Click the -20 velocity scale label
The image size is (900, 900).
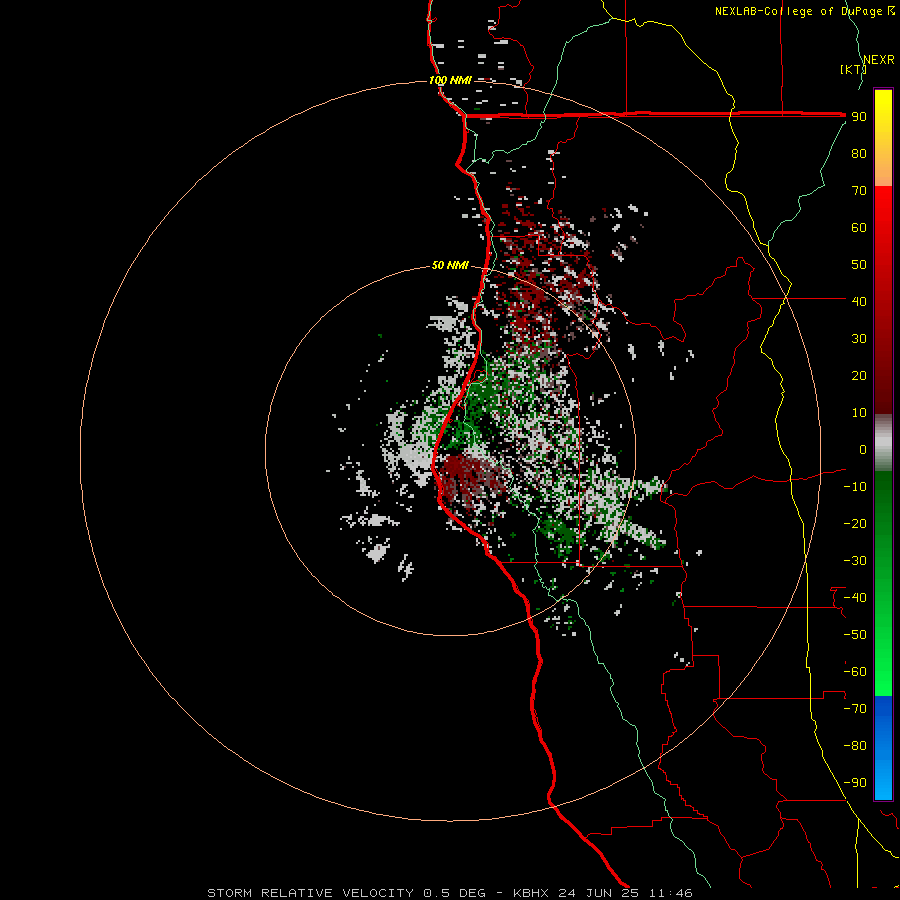tap(855, 523)
